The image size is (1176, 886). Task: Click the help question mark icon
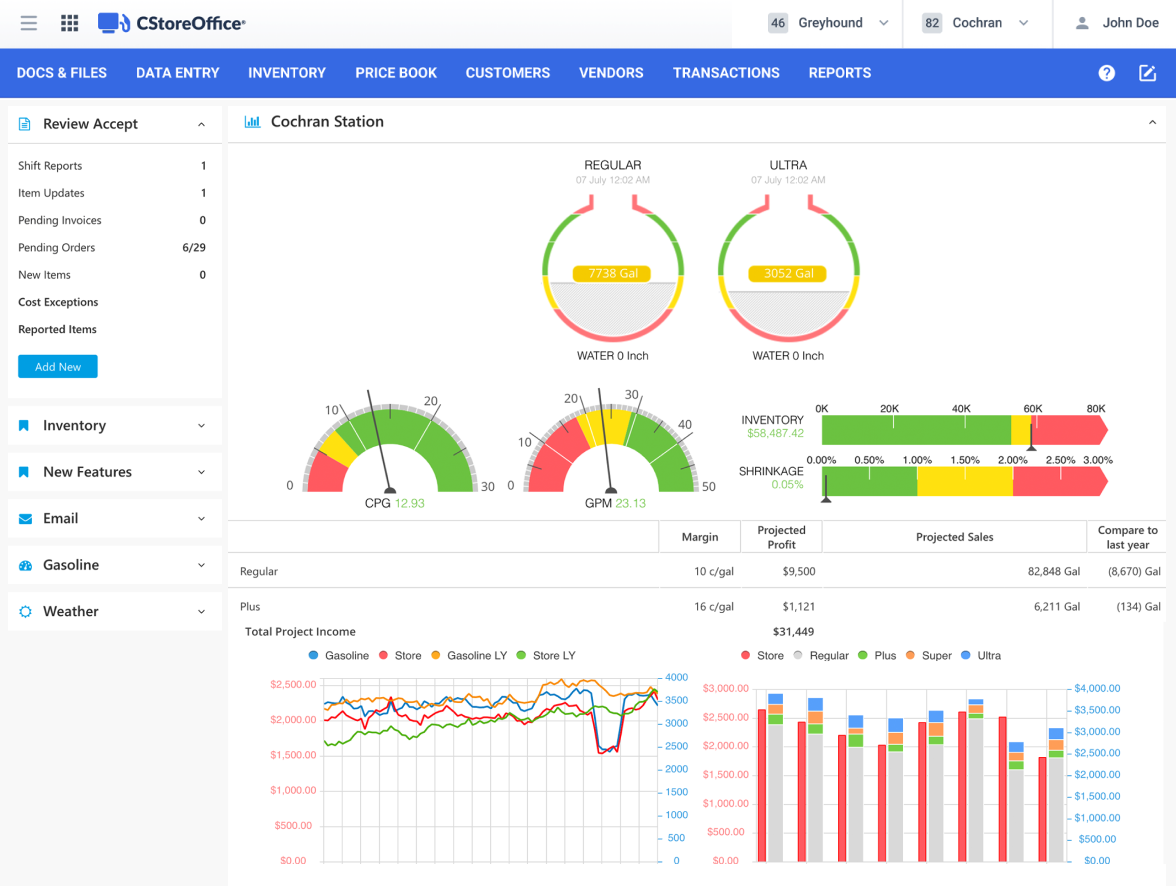[1106, 73]
